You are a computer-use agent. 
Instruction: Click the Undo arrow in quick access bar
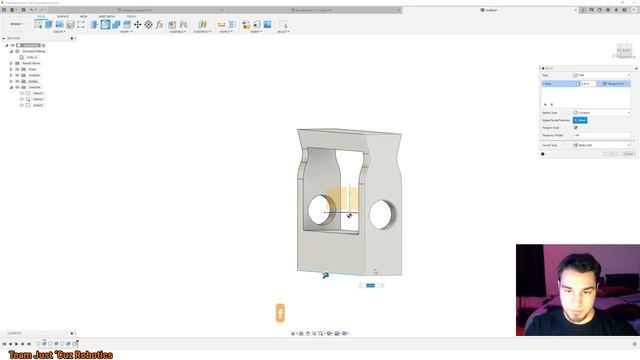tap(32, 10)
